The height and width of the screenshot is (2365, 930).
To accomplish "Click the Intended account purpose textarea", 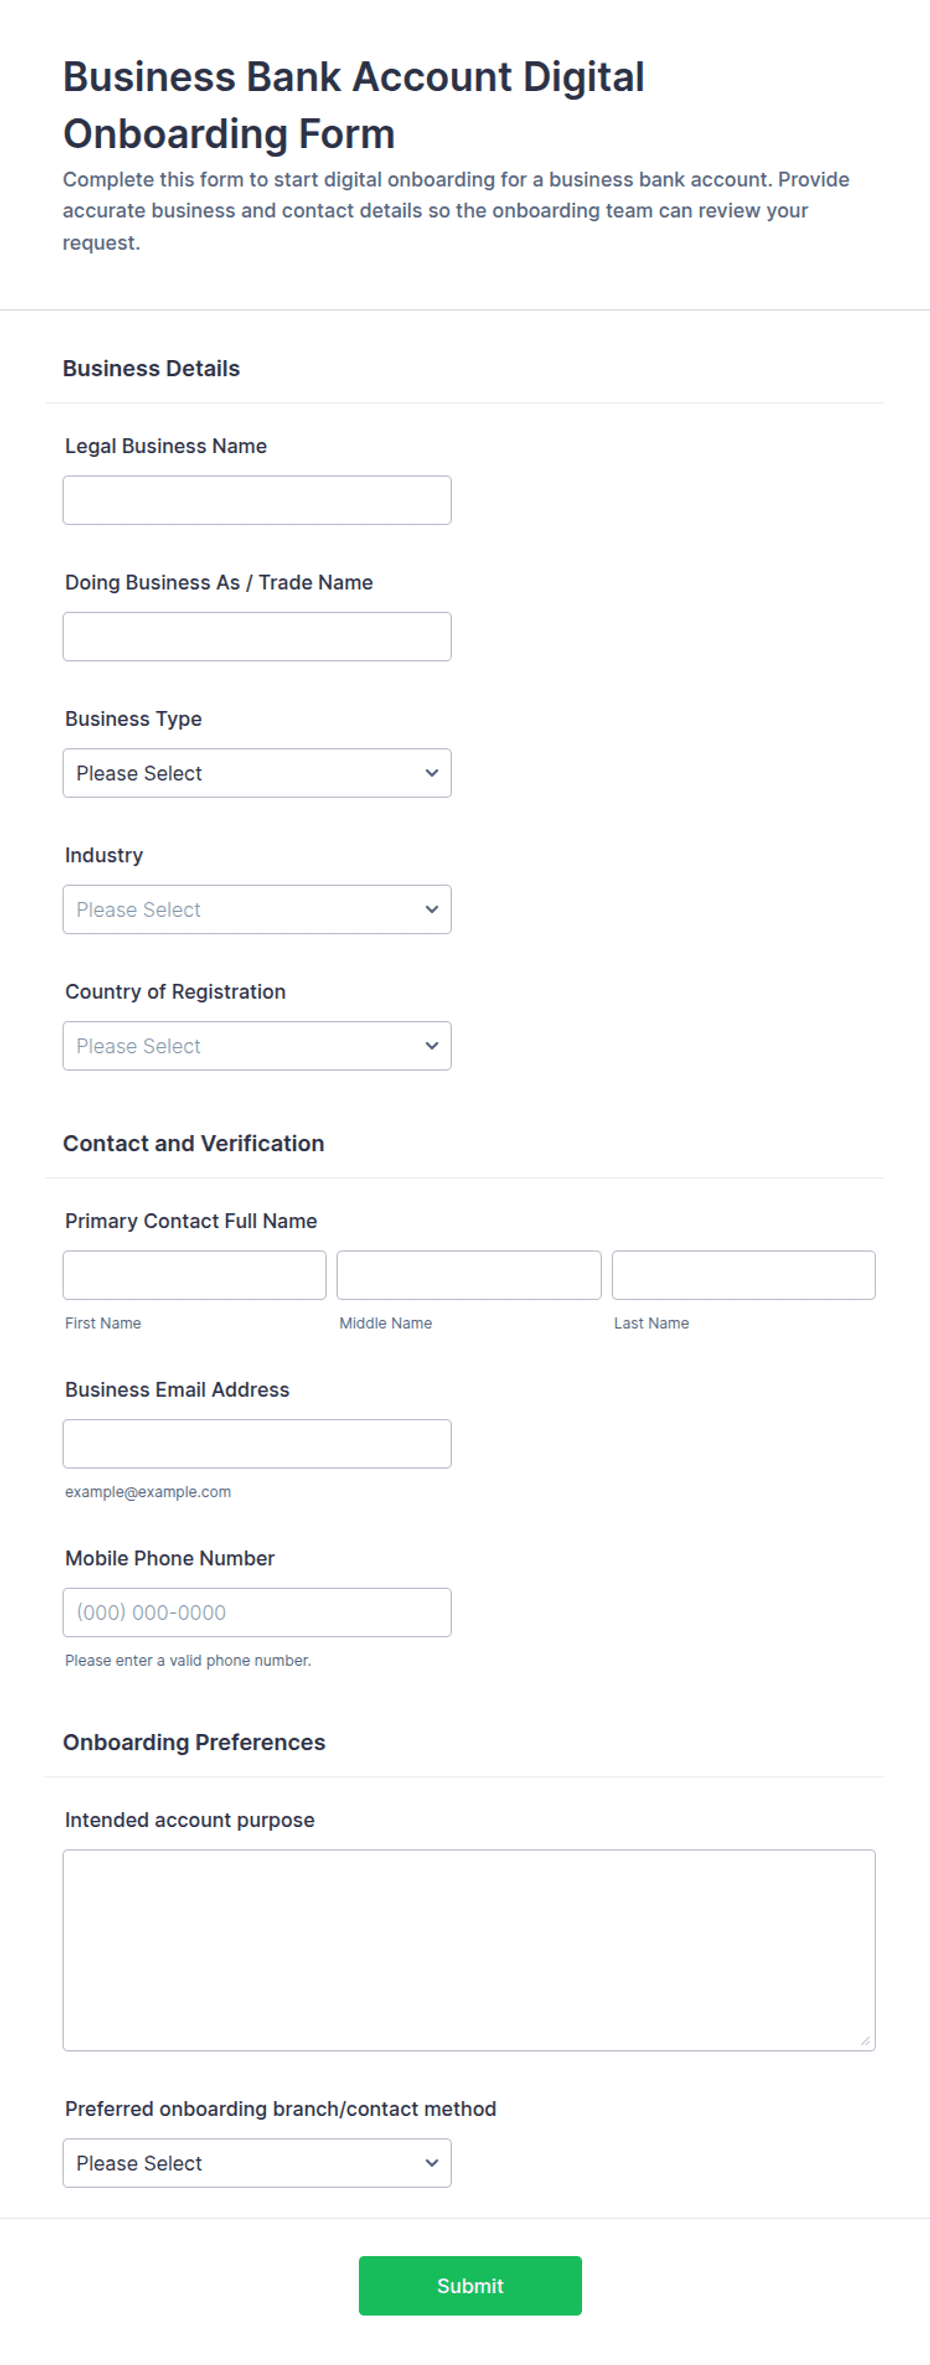I will coord(469,1950).
